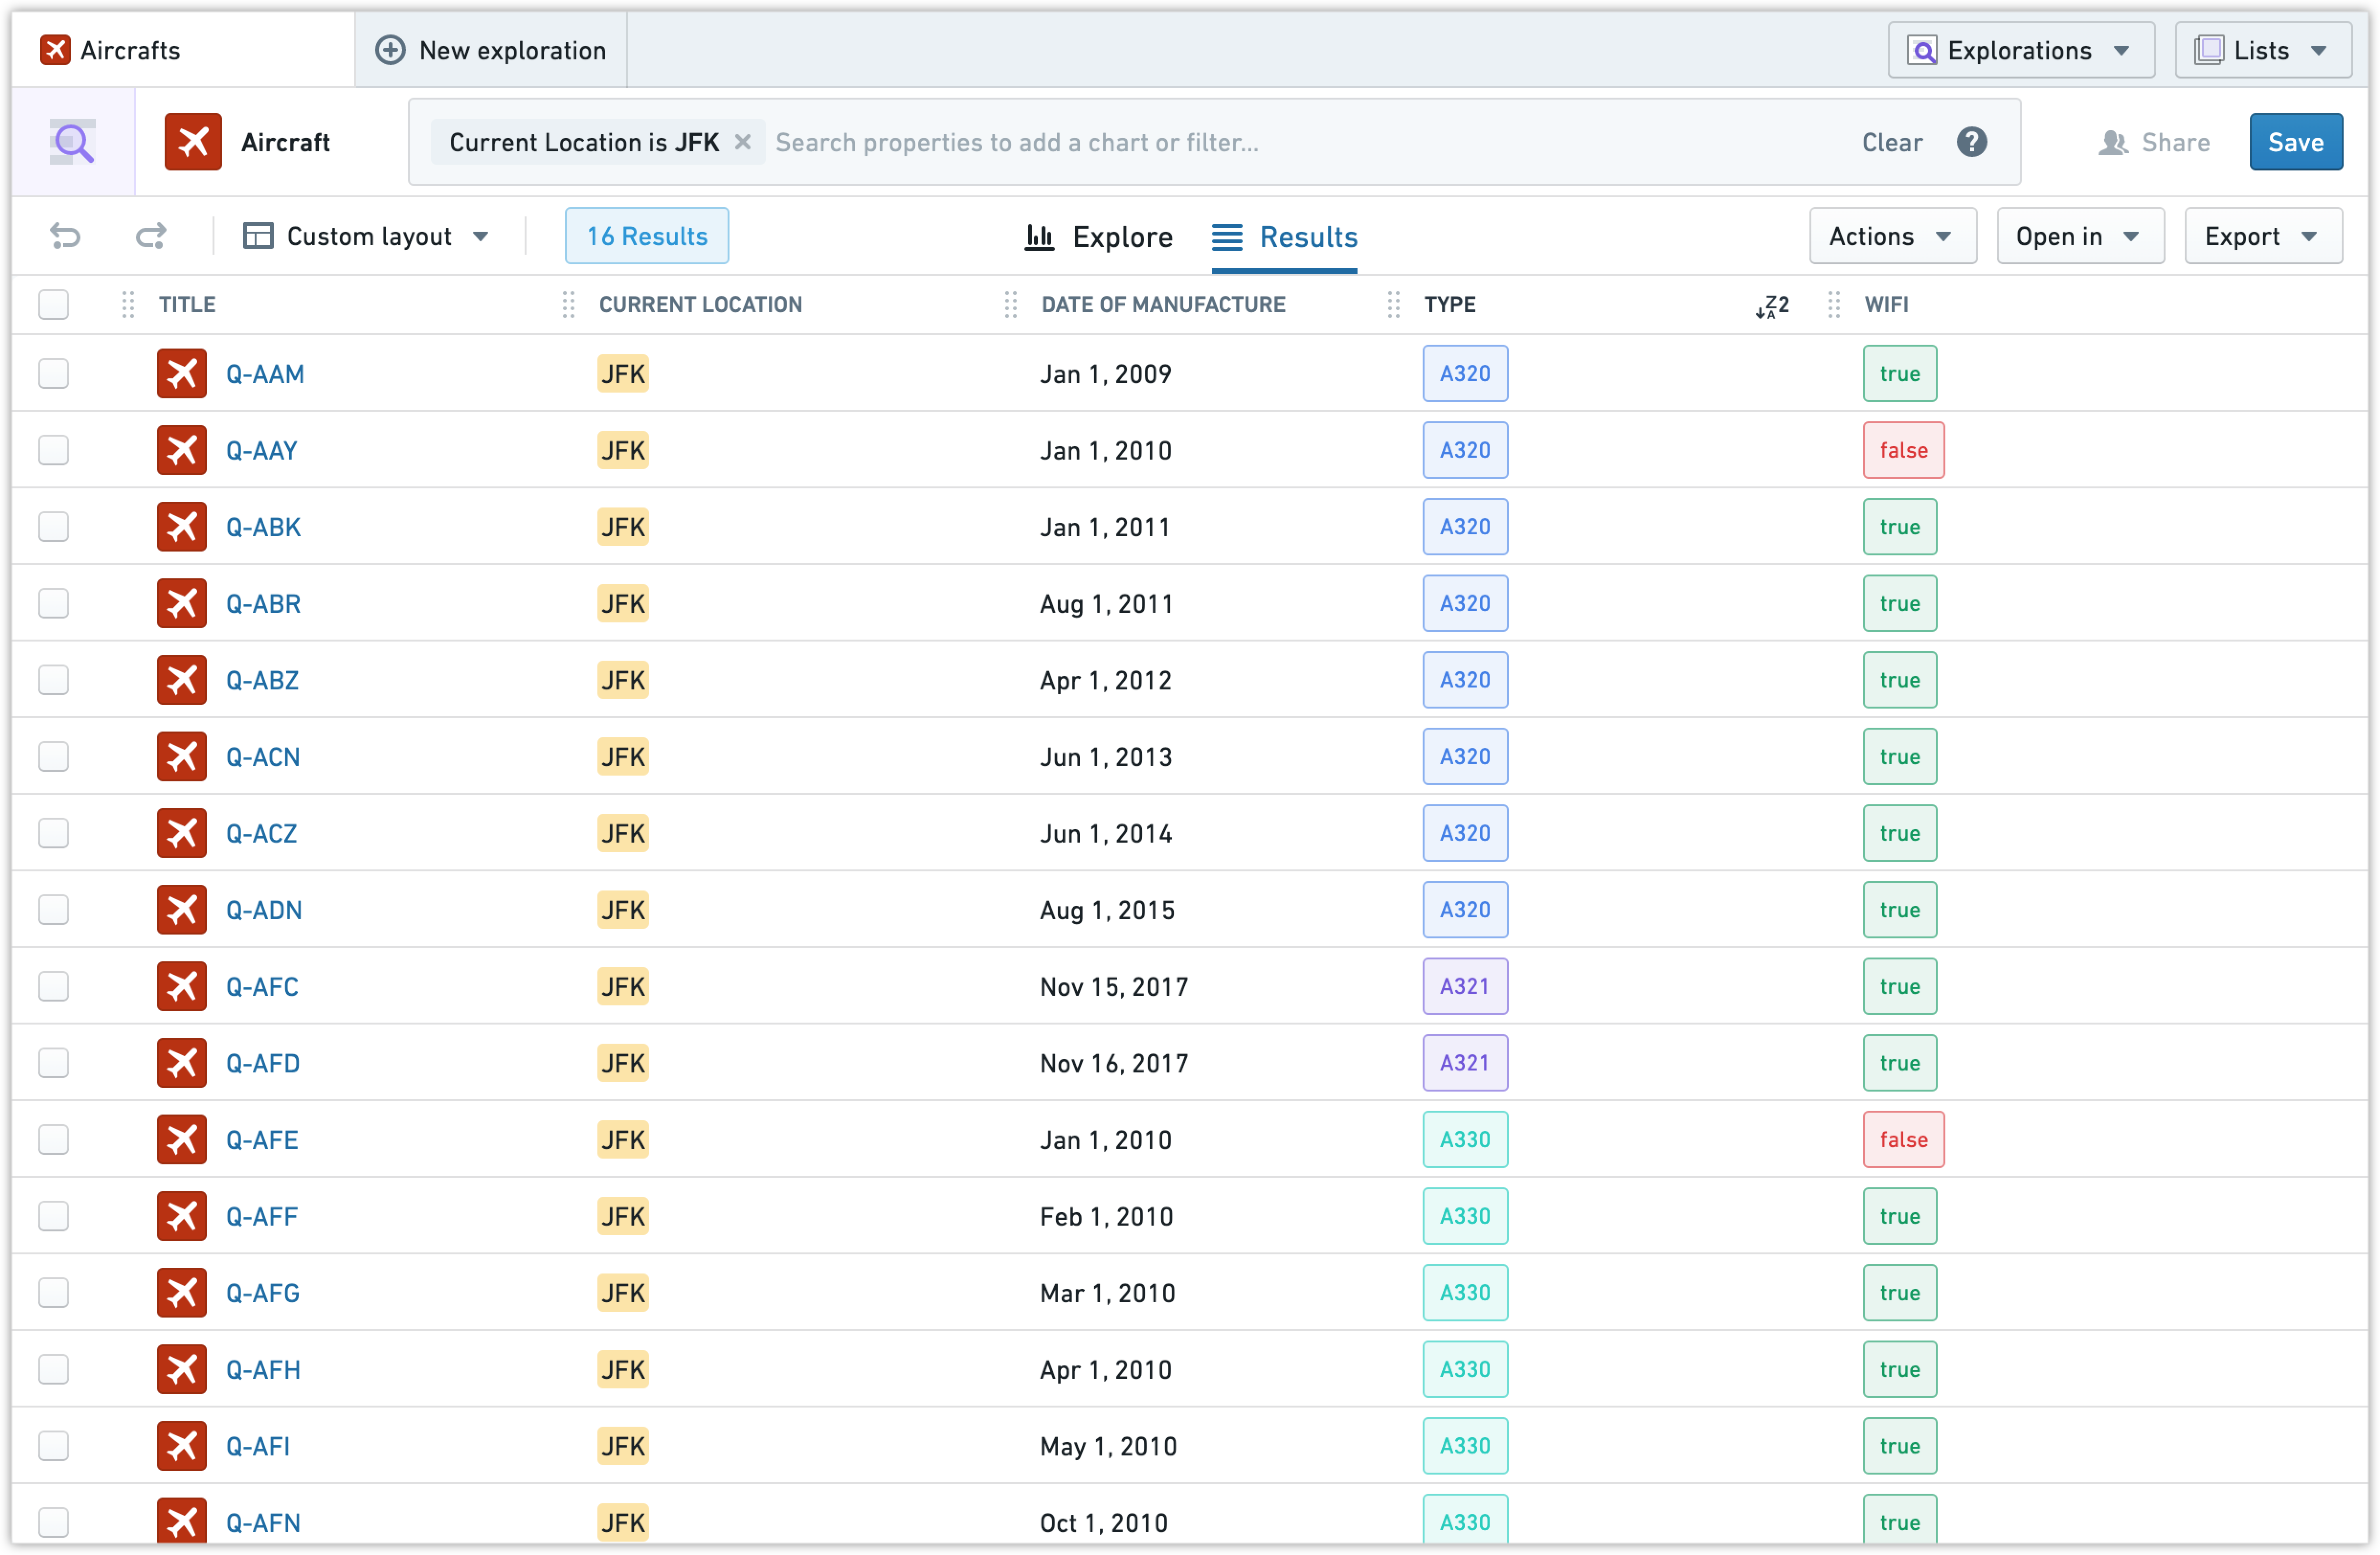2380x1555 pixels.
Task: Expand the Open in dropdown
Action: click(2080, 236)
